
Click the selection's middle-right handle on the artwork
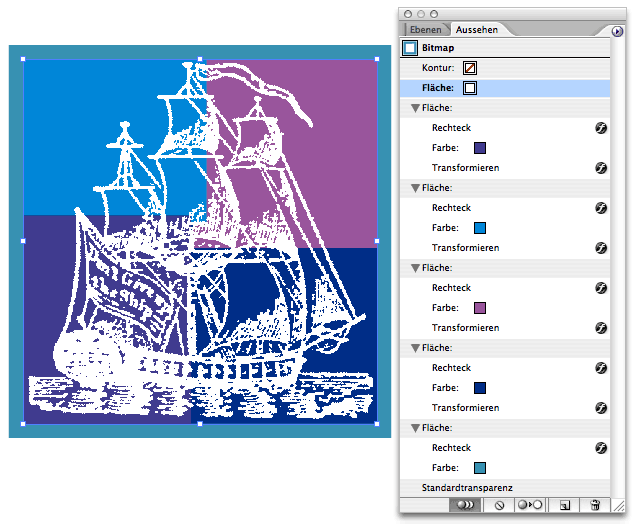(x=377, y=241)
